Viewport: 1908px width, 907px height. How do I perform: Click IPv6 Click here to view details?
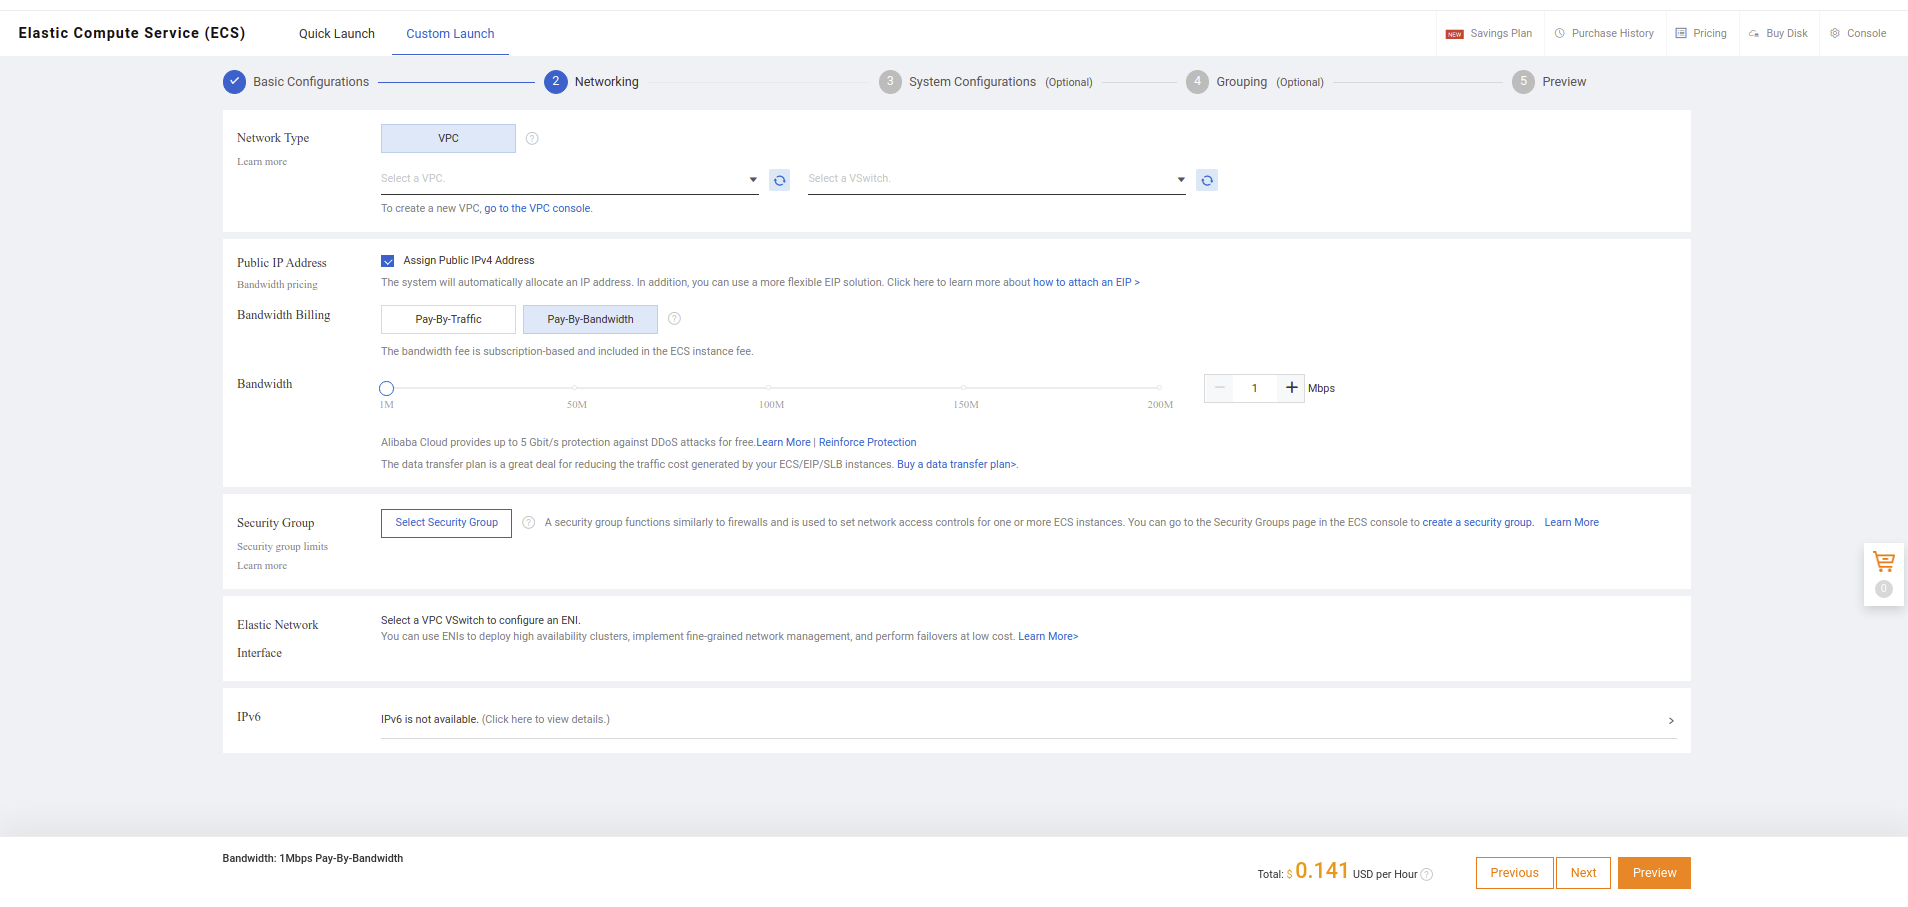546,720
